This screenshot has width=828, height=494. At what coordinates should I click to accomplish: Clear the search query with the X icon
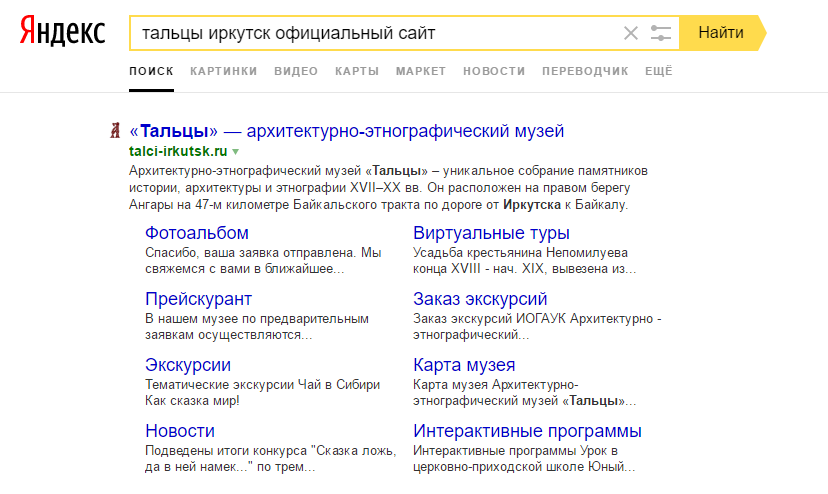(x=631, y=33)
